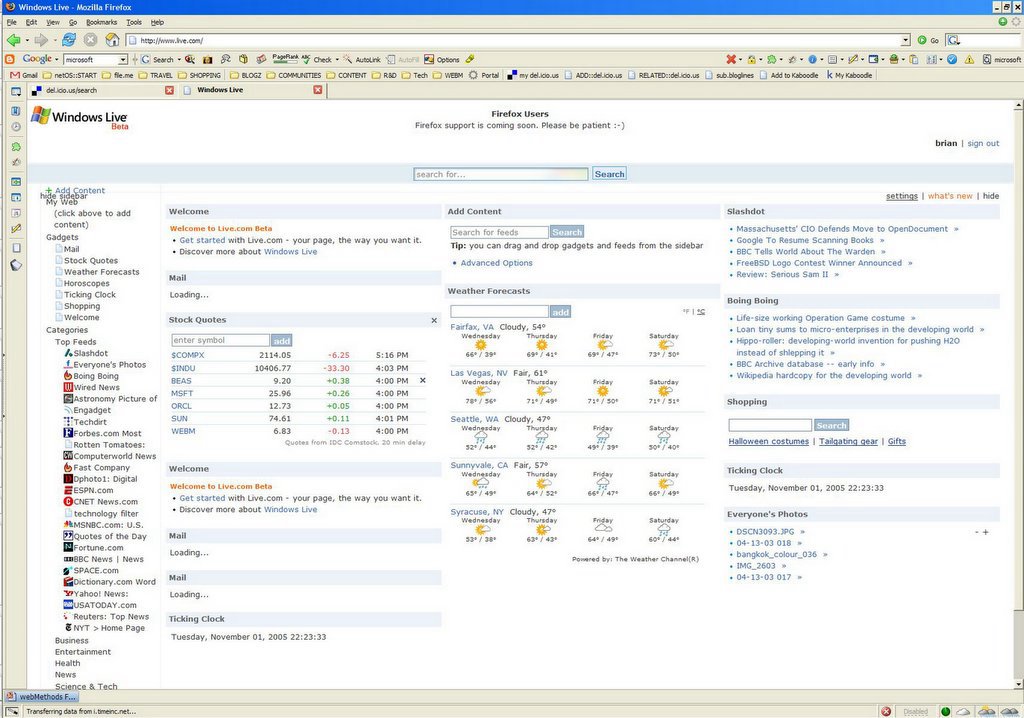Click the highlighter icon in Google toolbar
The width and height of the screenshot is (1024, 718).
tap(470, 59)
